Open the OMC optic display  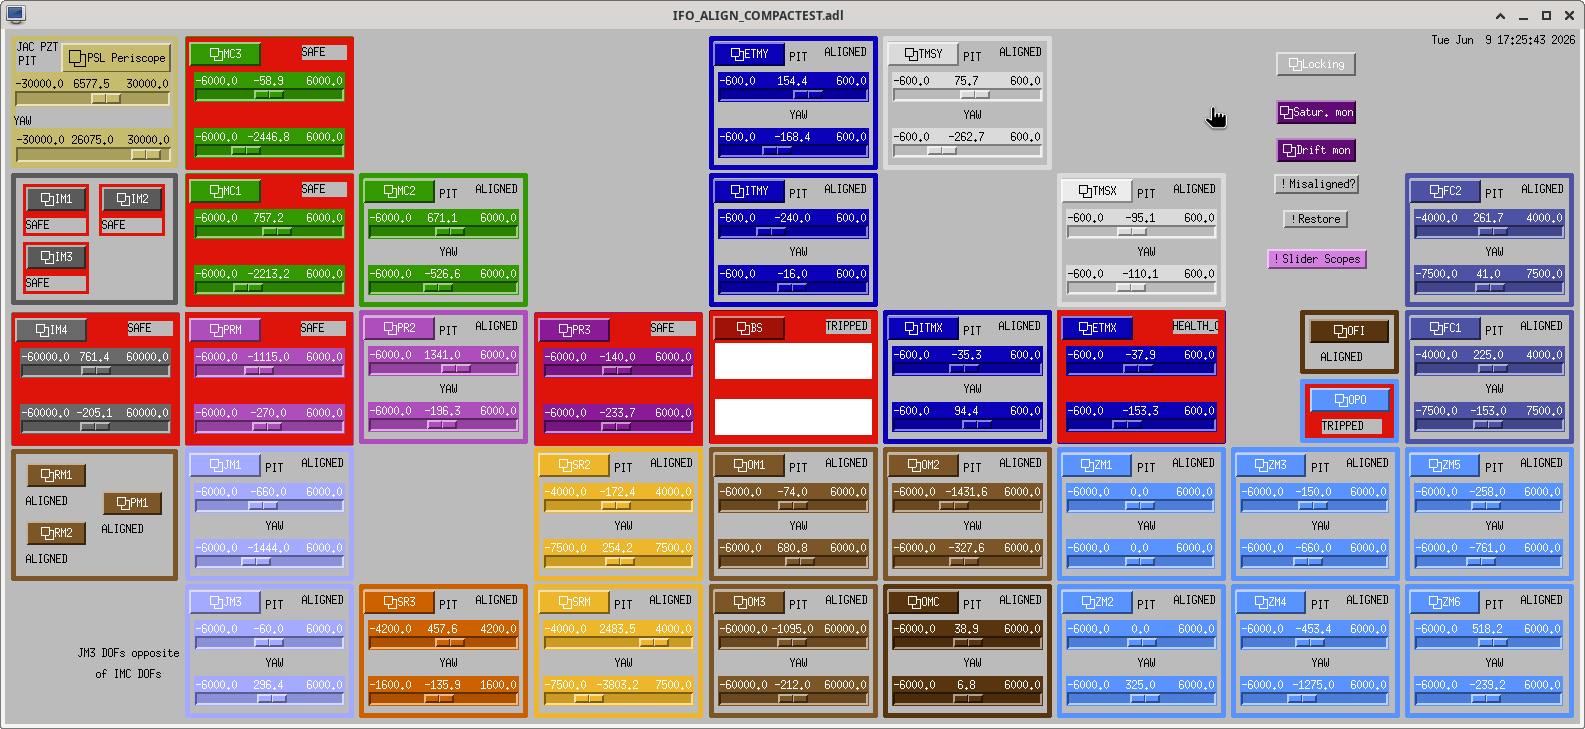[923, 602]
